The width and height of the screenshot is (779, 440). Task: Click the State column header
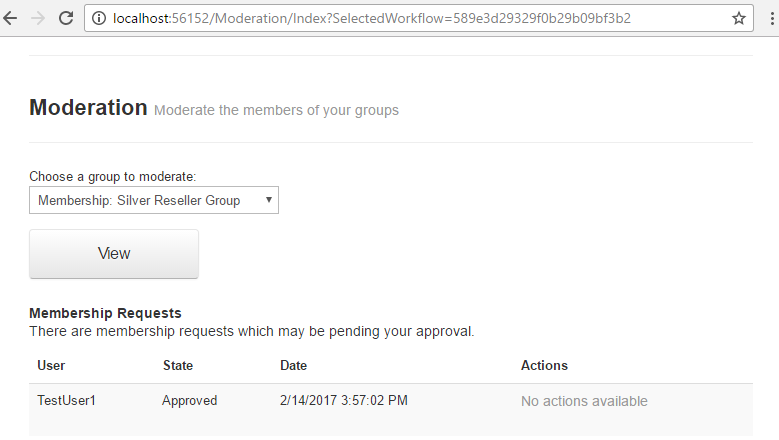(x=178, y=365)
